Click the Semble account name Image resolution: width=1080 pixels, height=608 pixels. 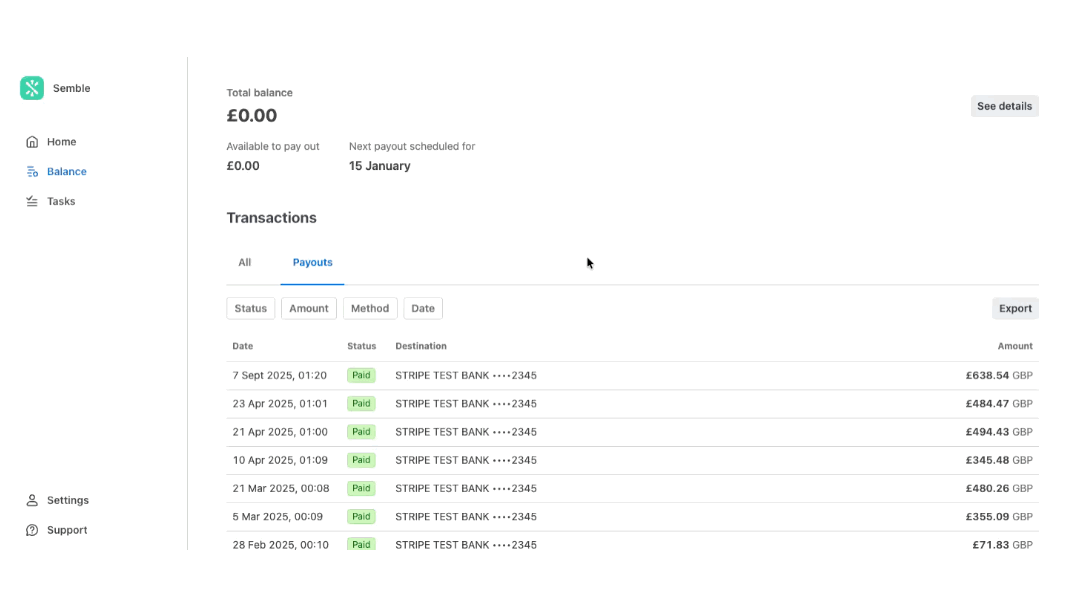click(72, 88)
